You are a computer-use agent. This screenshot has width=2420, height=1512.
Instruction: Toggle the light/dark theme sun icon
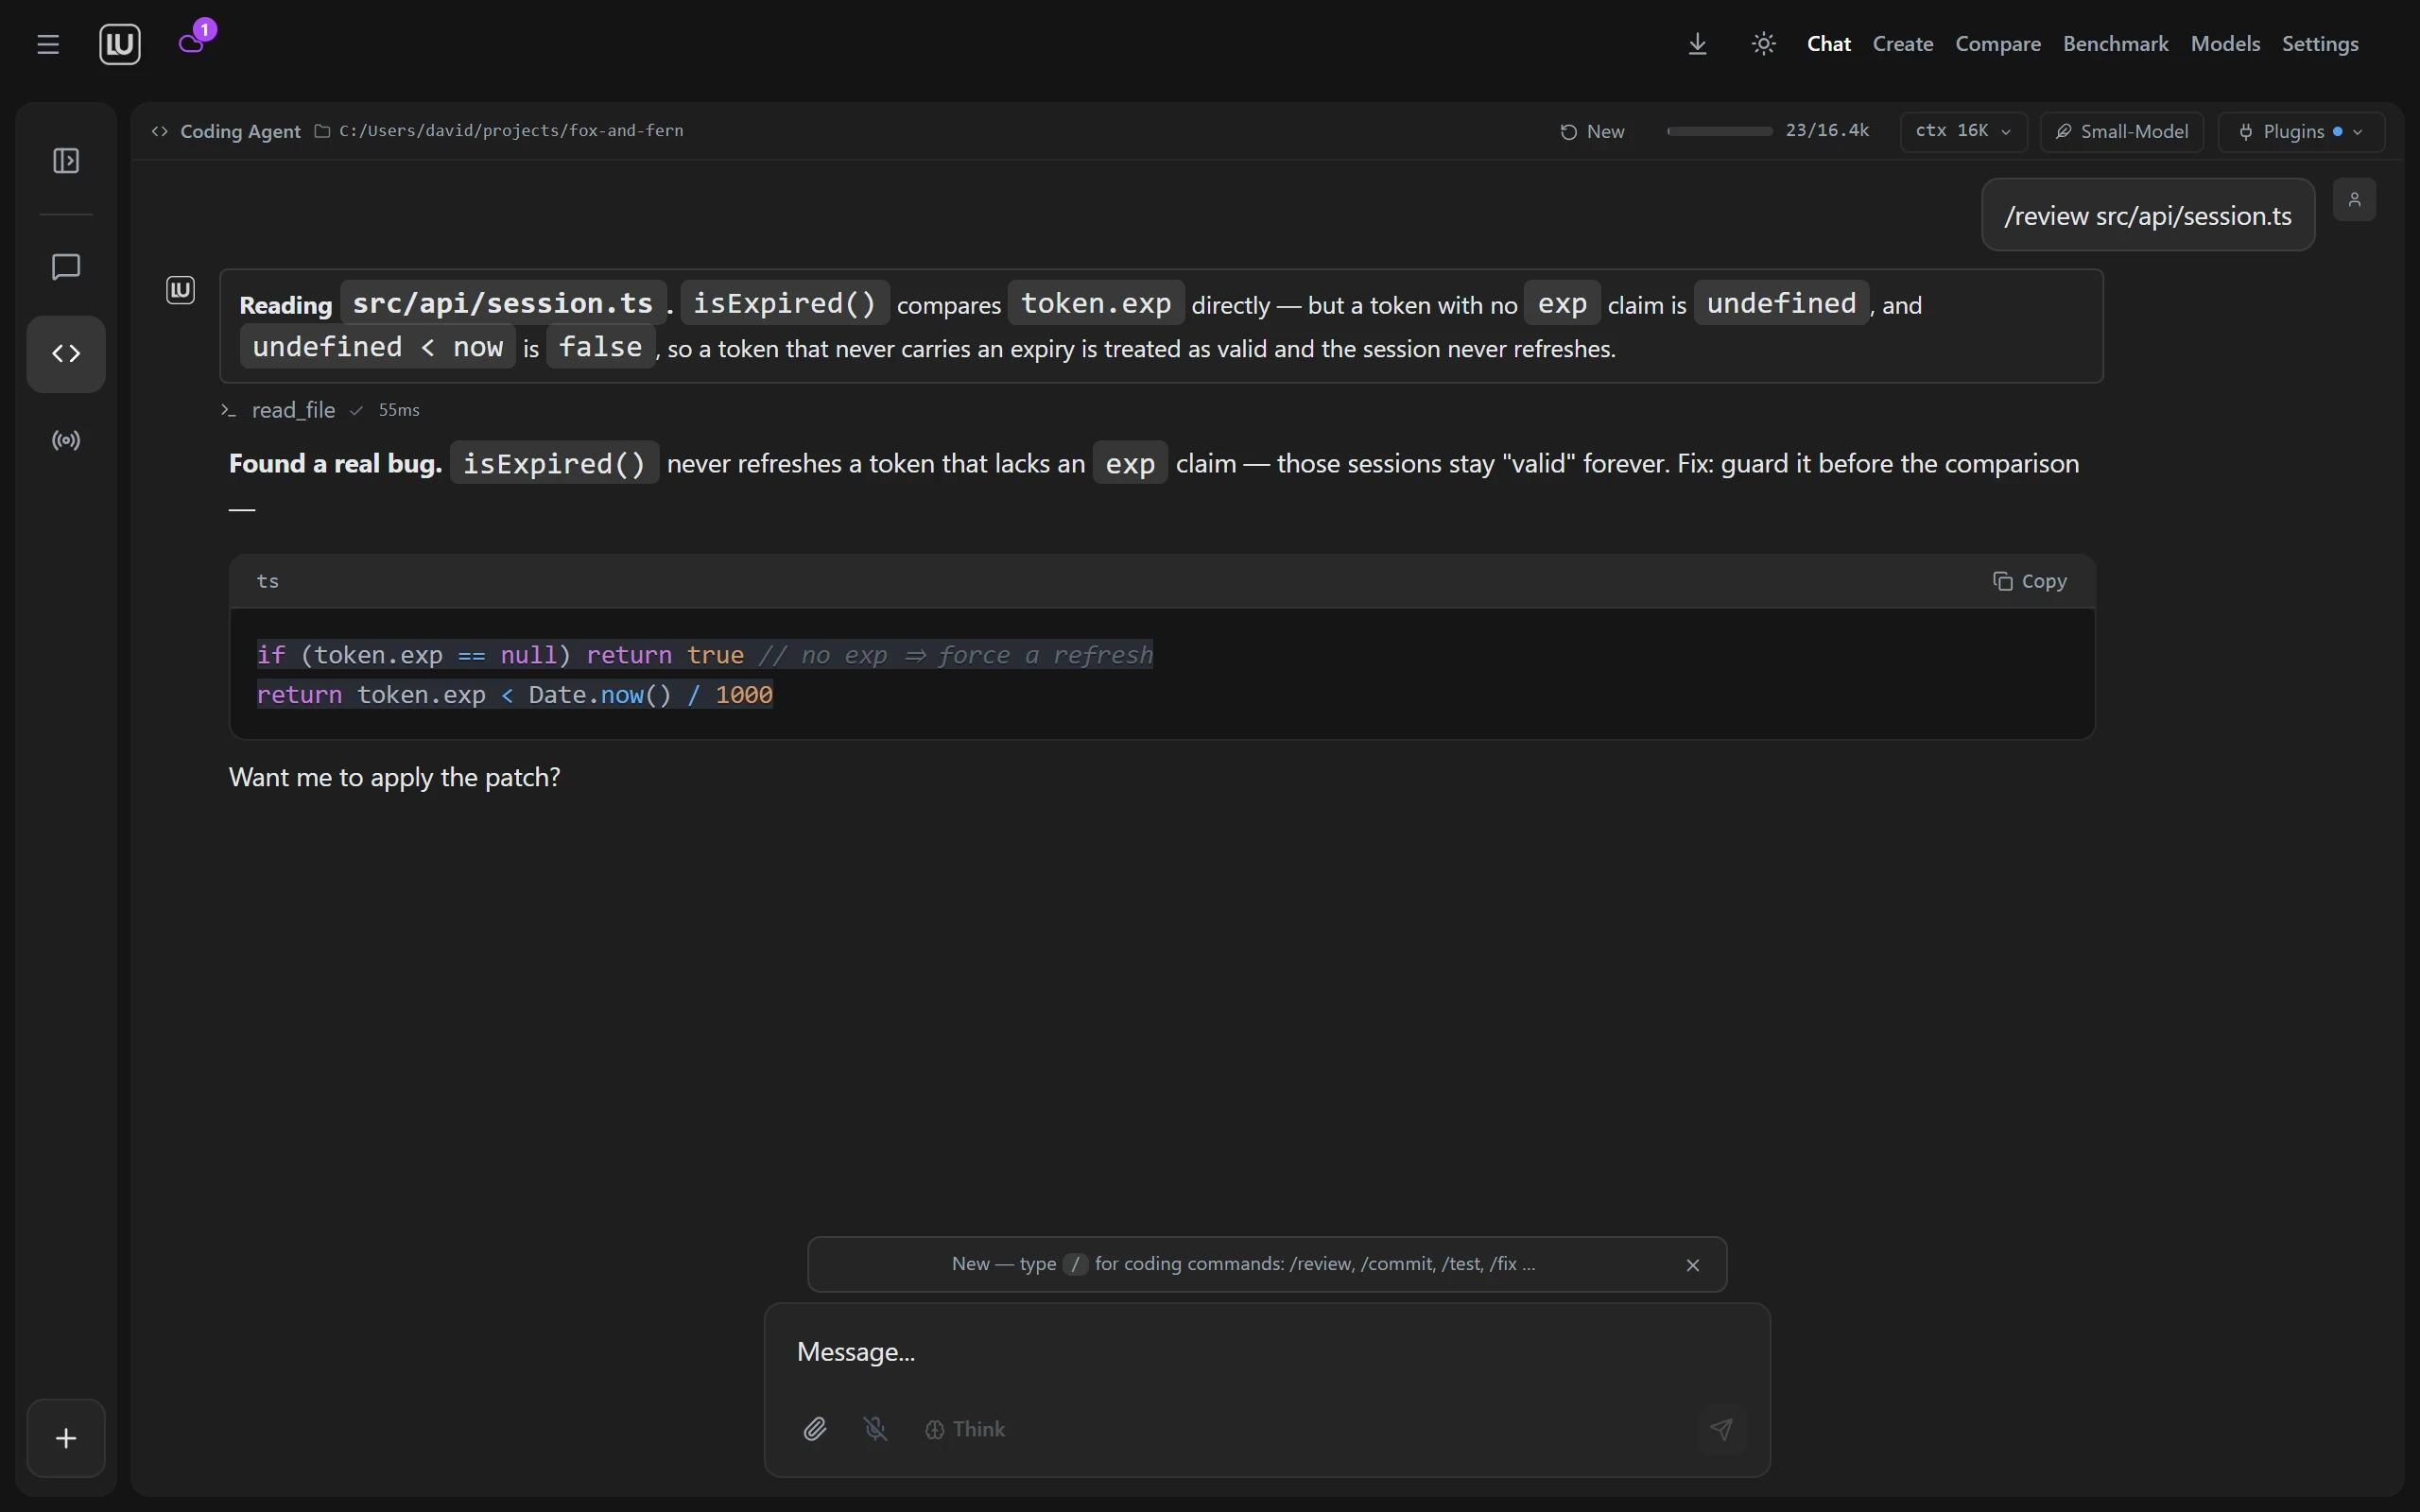coord(1764,44)
